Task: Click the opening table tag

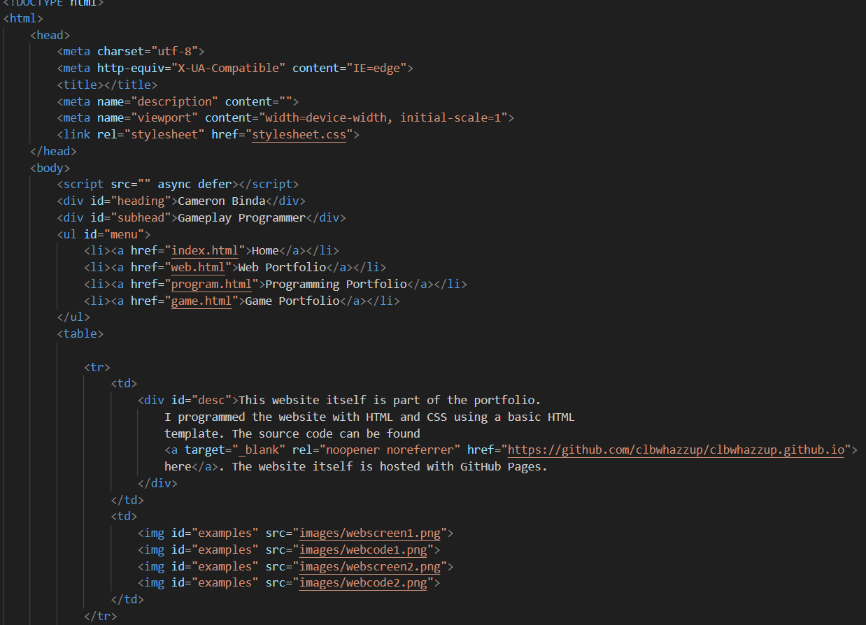Action: click(80, 334)
